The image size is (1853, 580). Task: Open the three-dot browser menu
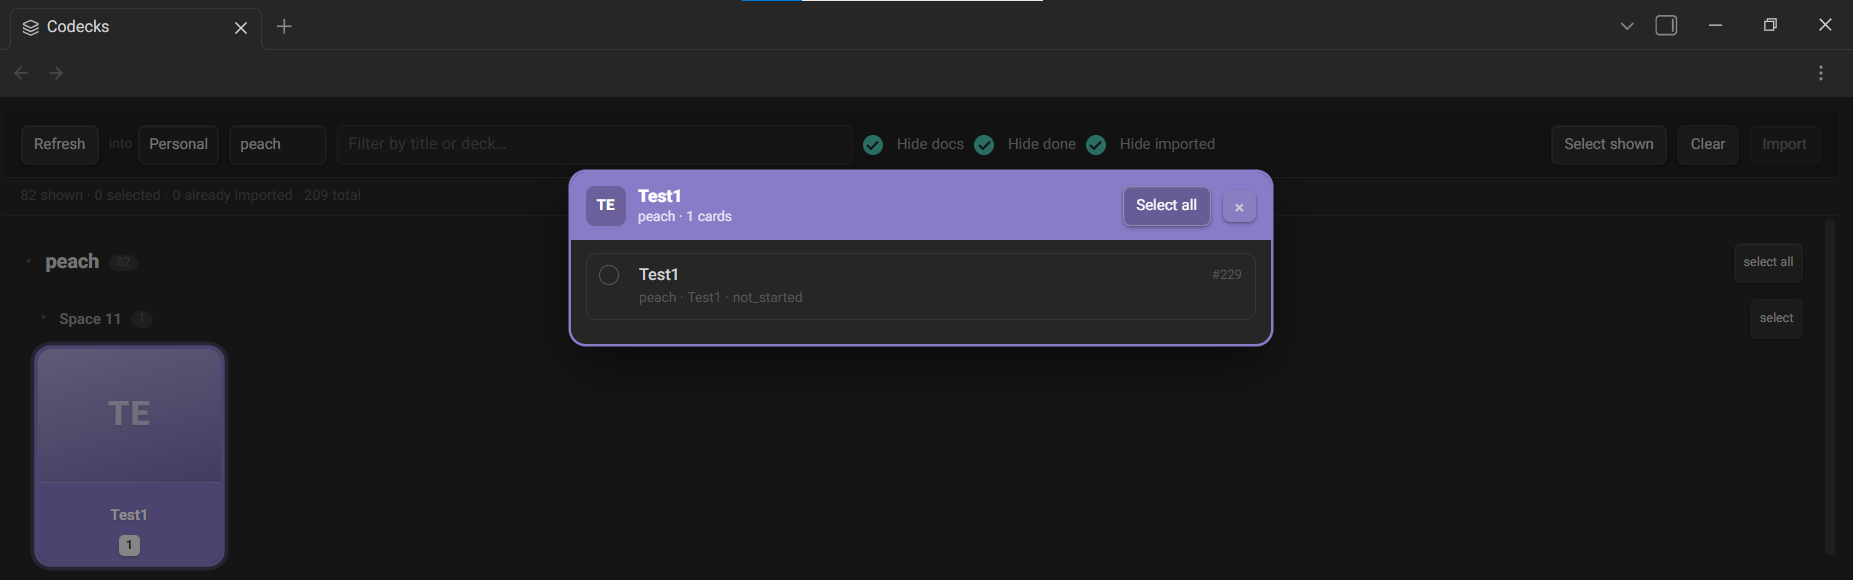[1821, 73]
